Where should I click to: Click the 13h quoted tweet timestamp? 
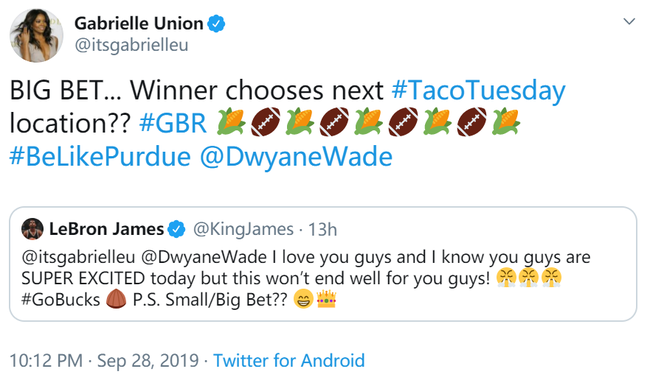point(323,229)
